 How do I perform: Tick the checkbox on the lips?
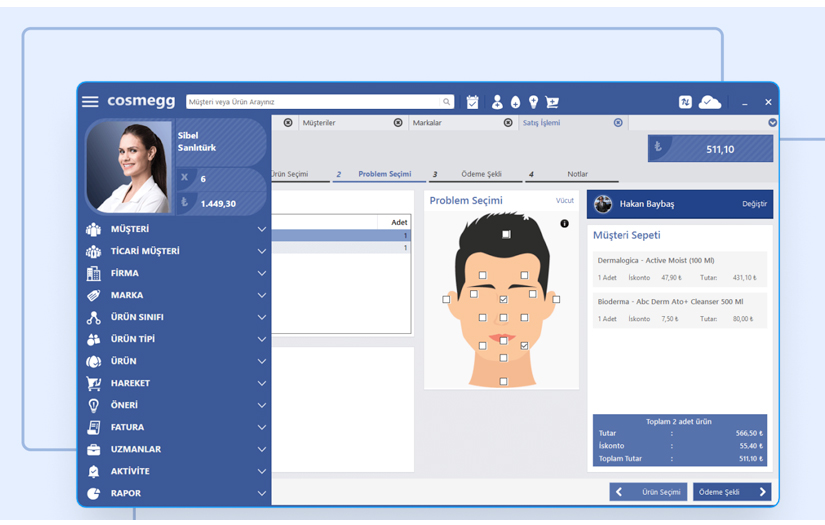504,341
